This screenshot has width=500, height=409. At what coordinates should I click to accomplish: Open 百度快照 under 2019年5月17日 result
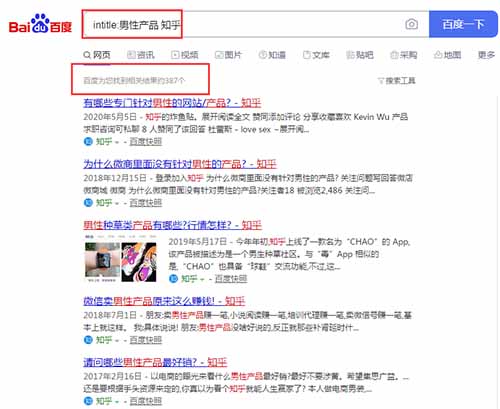click(x=231, y=278)
